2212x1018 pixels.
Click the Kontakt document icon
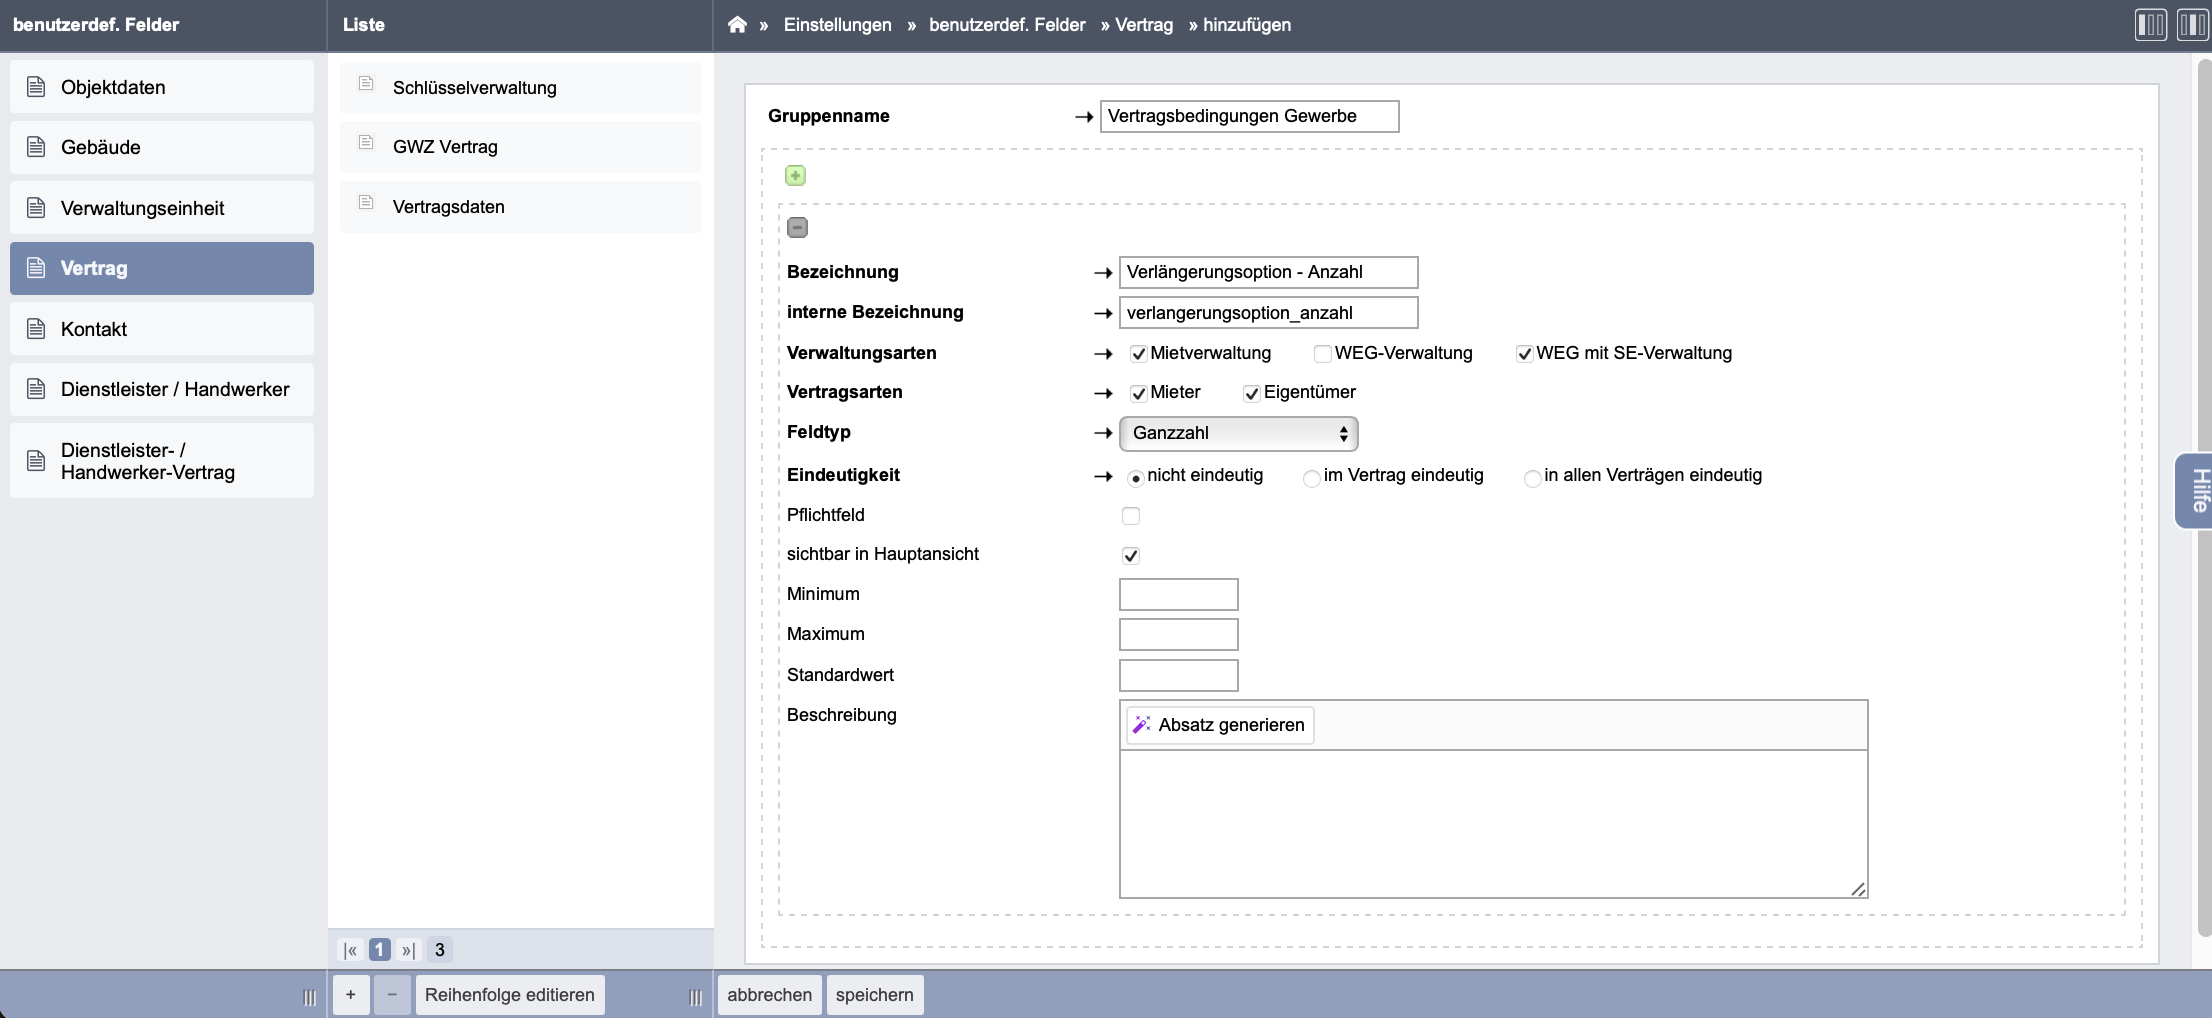36,329
